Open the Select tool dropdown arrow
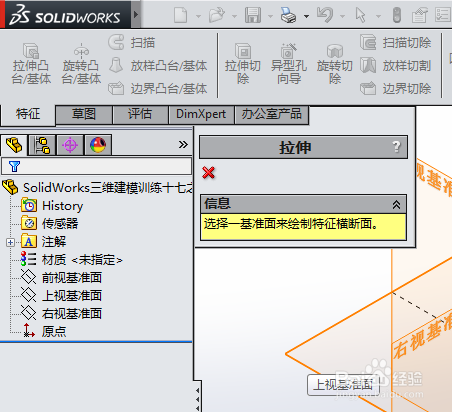This screenshot has height=412, width=452. coord(378,16)
